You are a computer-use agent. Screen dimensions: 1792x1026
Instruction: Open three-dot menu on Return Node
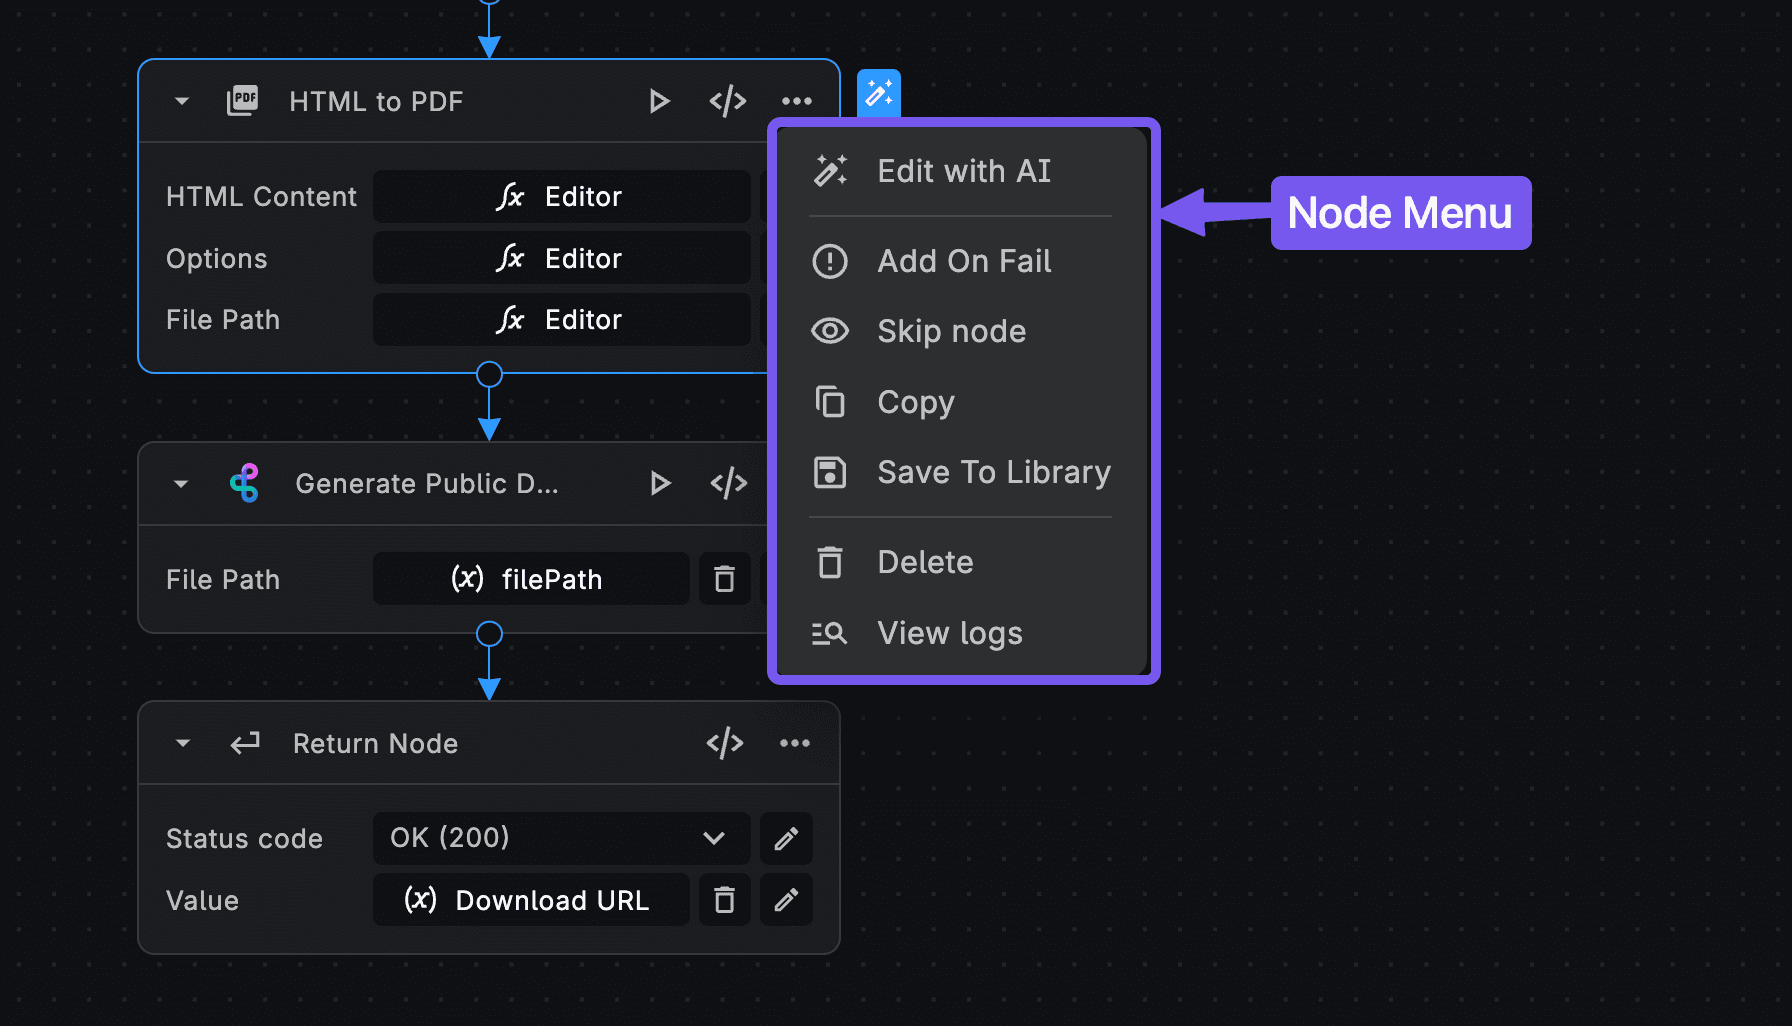(795, 743)
